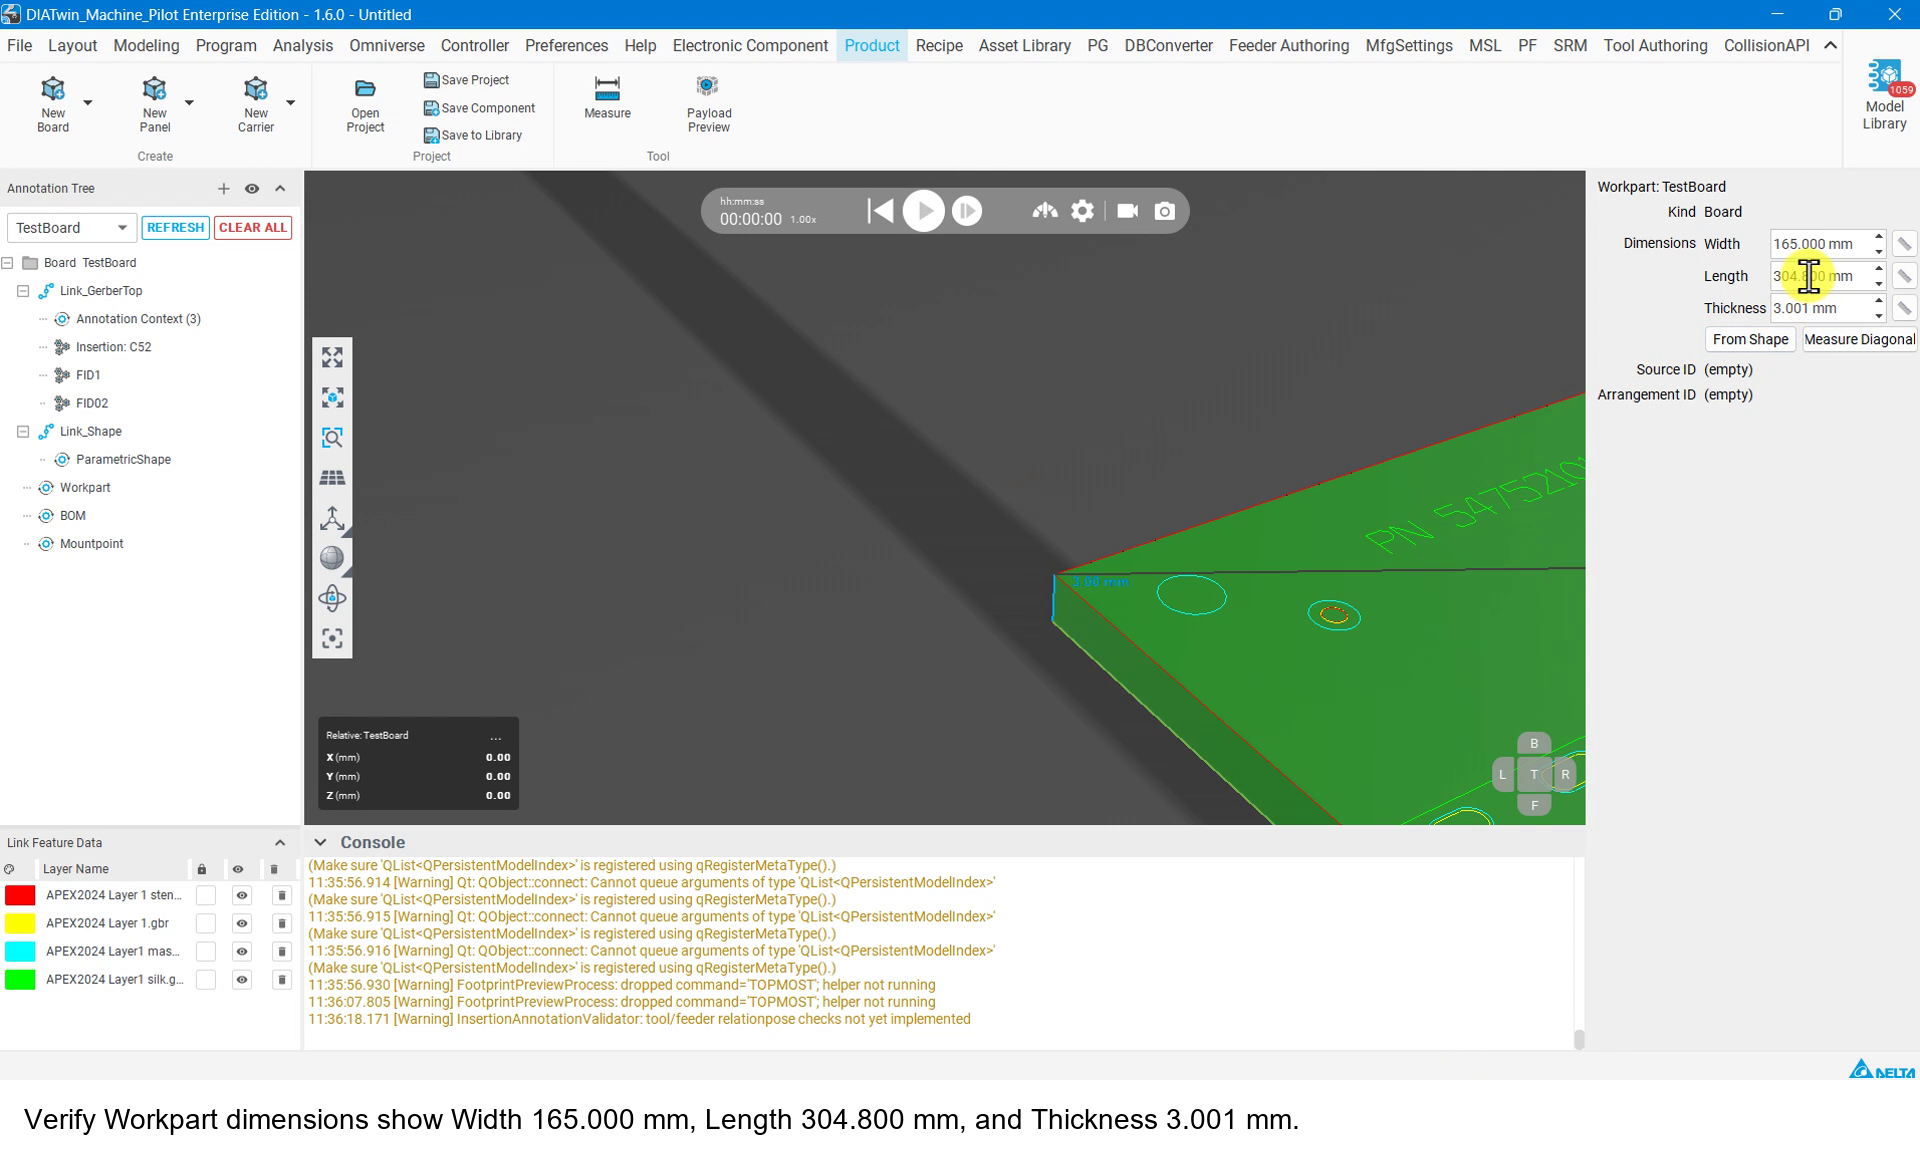Screen dimensions: 1920x1160
Task: Open the Recipe tab
Action: coord(939,46)
